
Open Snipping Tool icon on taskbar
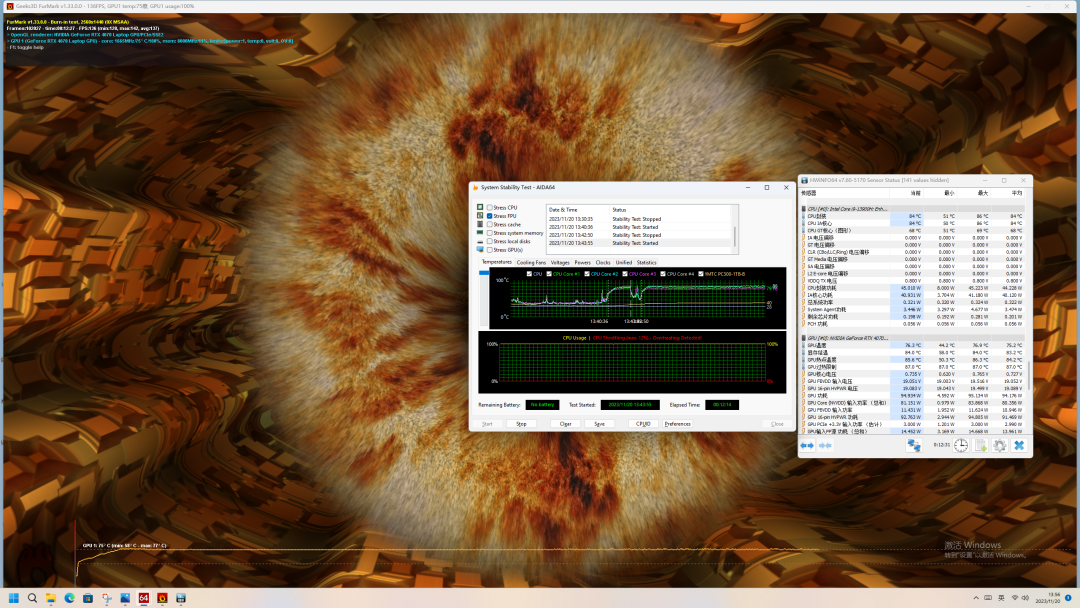(107, 598)
